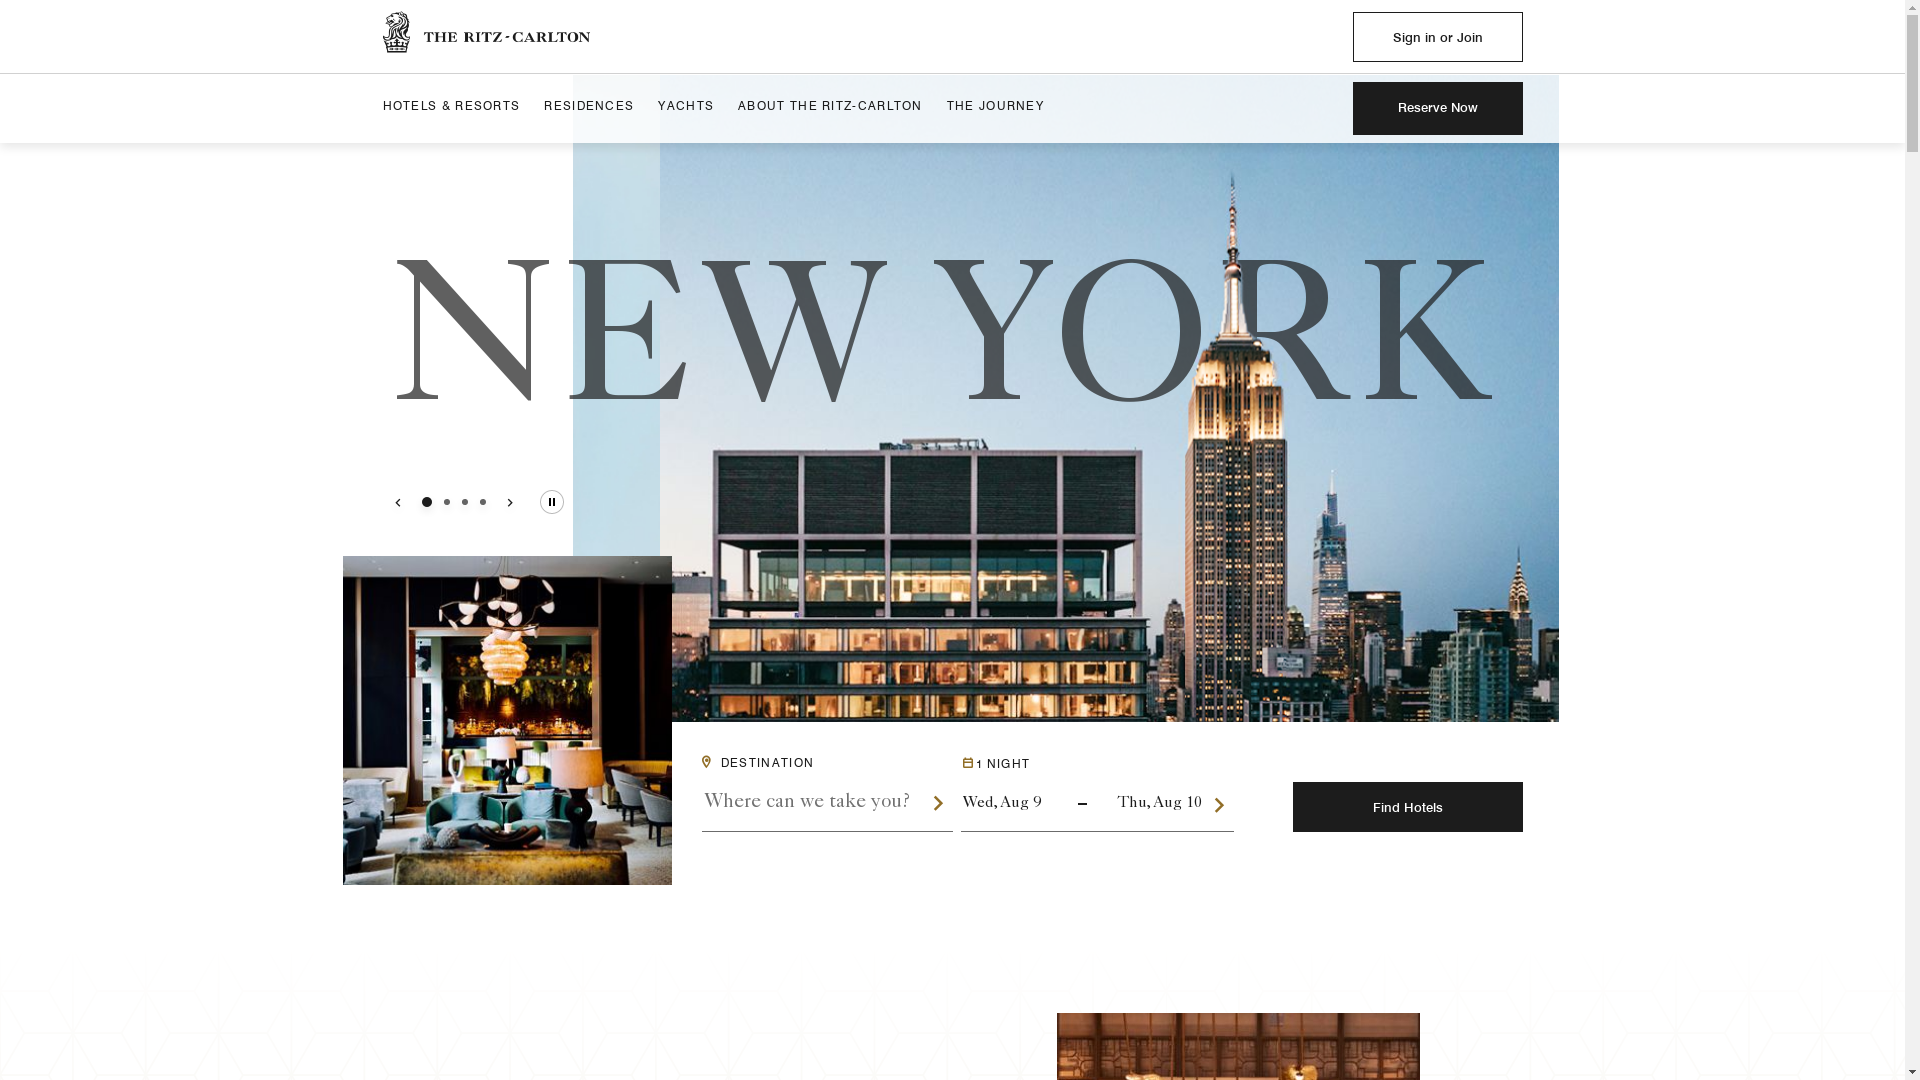Select the third carousel dot
The height and width of the screenshot is (1080, 1920).
[x=465, y=502]
